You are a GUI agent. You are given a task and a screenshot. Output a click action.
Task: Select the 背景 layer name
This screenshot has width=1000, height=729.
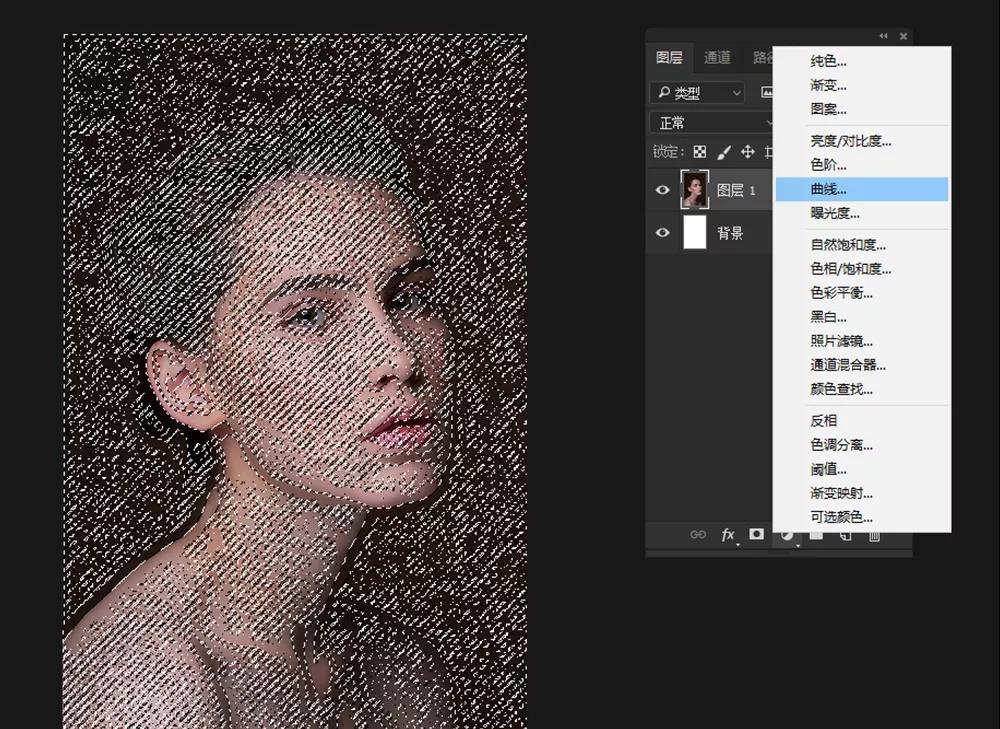(x=730, y=233)
